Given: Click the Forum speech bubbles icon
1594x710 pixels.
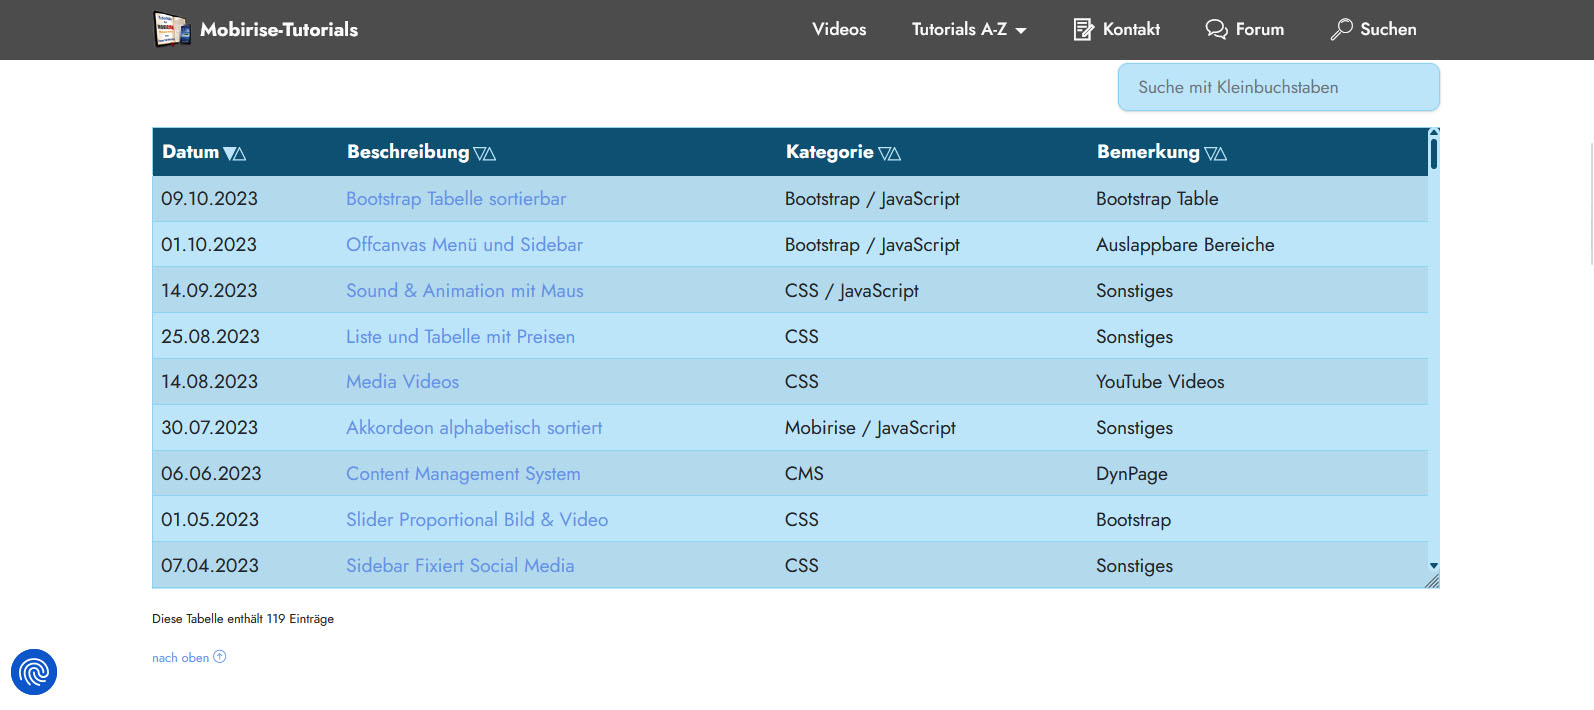Looking at the screenshot, I should 1216,29.
